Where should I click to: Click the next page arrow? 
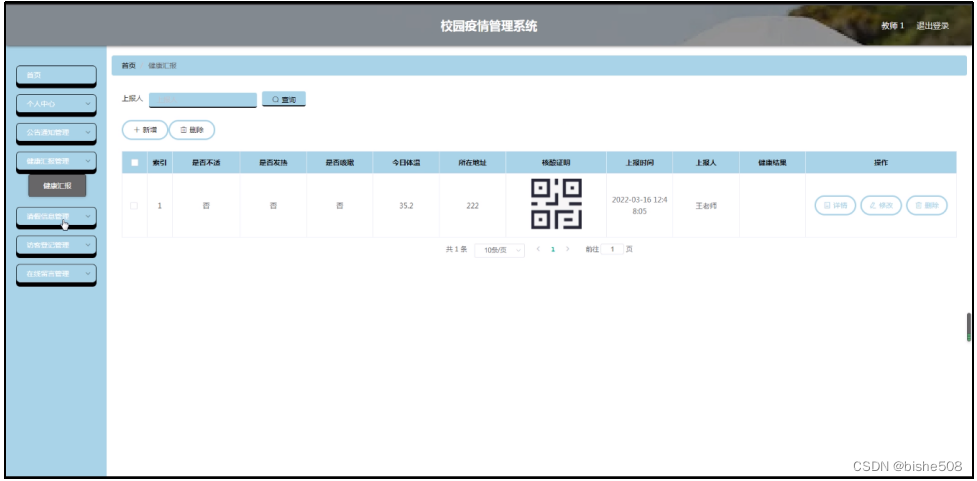pos(567,249)
